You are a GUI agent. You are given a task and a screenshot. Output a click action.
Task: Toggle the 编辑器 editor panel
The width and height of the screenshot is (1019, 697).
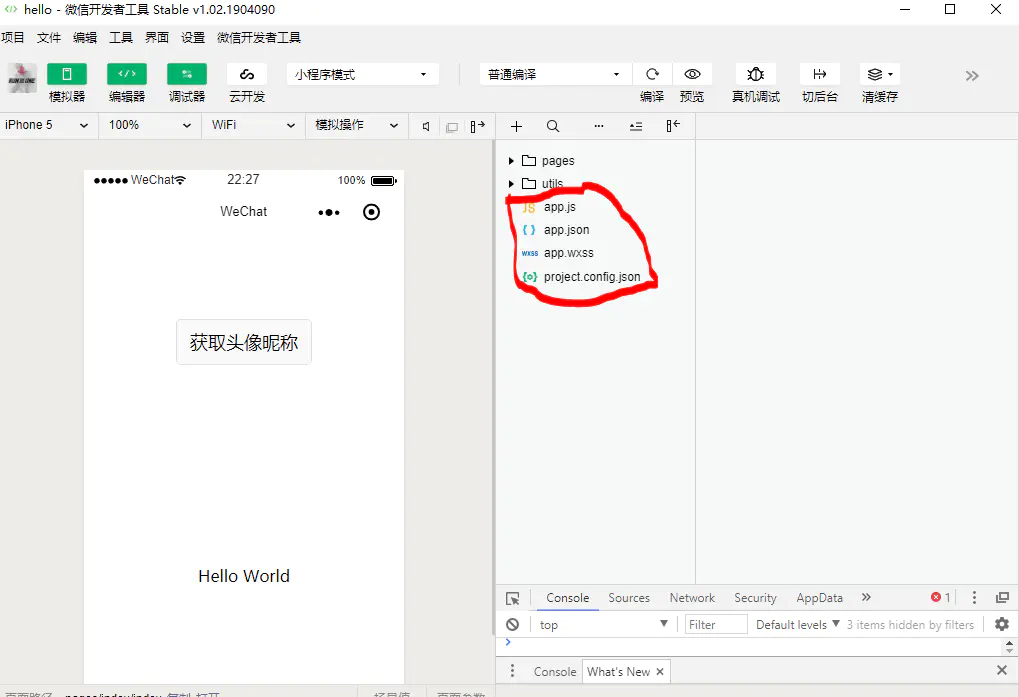(x=127, y=74)
